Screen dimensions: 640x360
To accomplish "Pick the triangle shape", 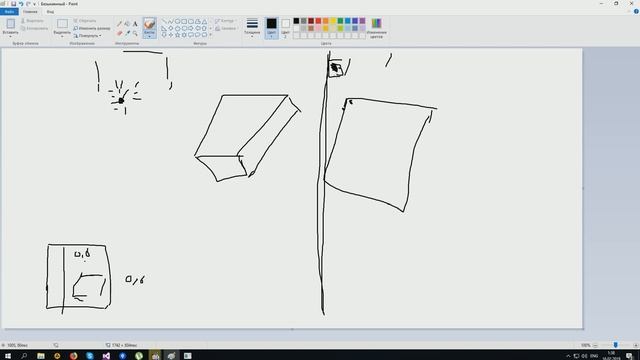I will click(x=204, y=21).
